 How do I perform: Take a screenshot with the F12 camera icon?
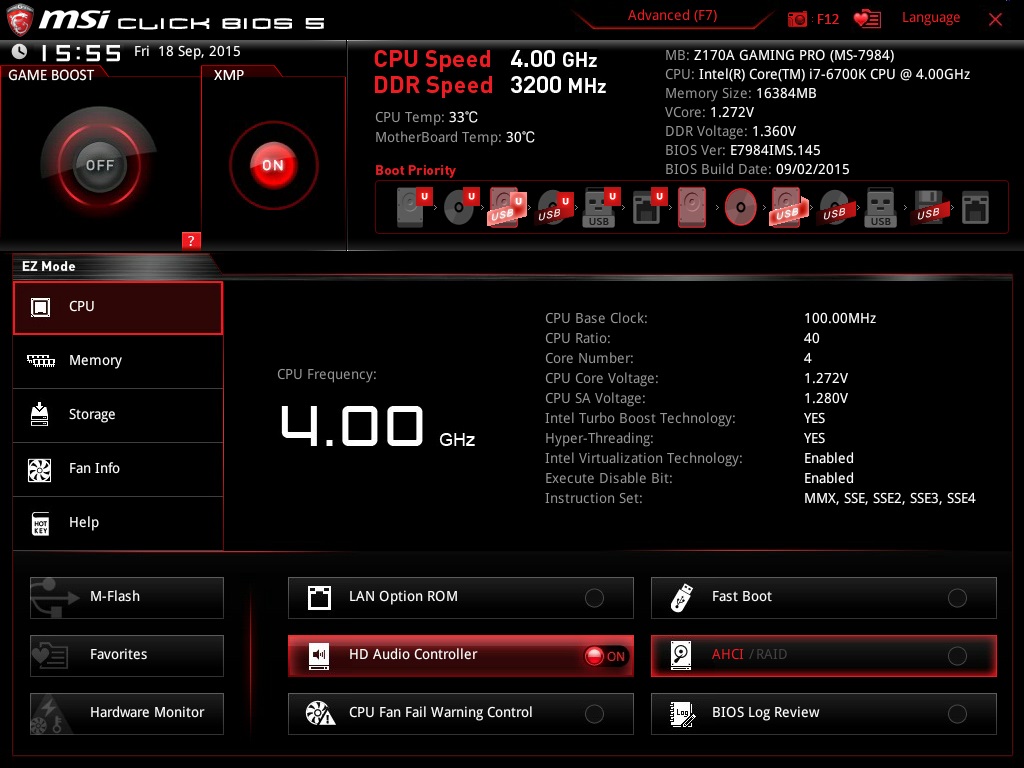(797, 19)
